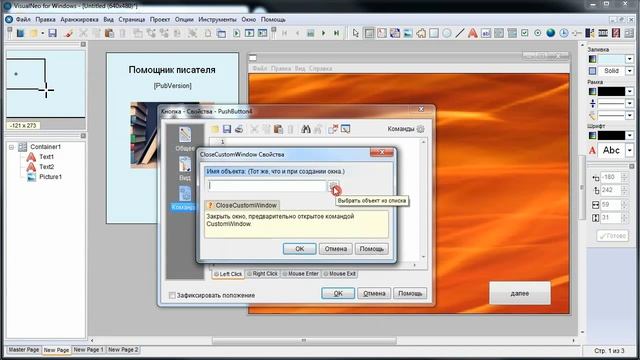Viewport: 640px width, 360px height.
Task: Open the Шрифт color dropdown arrow
Action: pos(629,136)
